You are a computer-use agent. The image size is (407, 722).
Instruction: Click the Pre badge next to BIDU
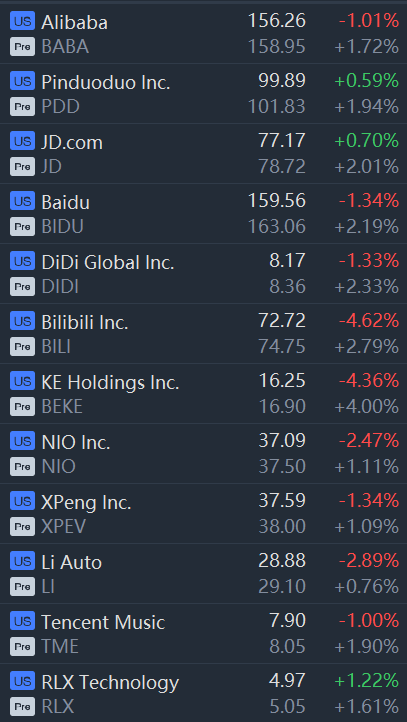click(x=22, y=227)
